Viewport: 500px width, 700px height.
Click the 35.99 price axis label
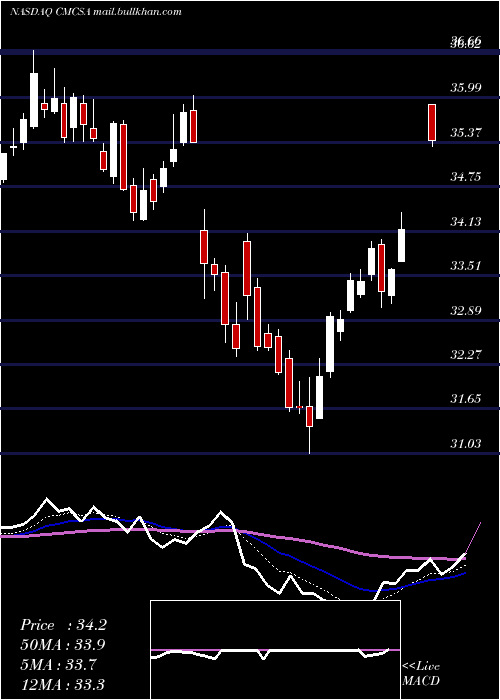[466, 88]
